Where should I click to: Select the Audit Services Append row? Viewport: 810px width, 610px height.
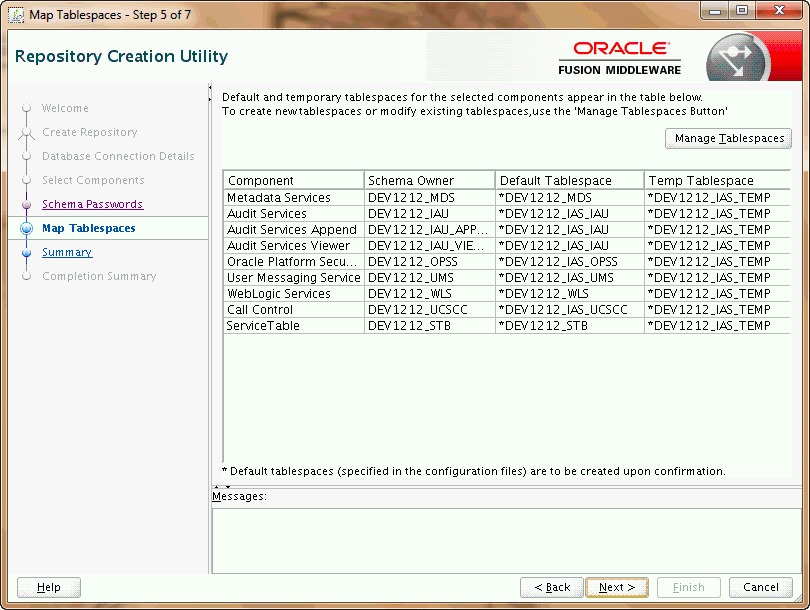pyautogui.click(x=507, y=230)
